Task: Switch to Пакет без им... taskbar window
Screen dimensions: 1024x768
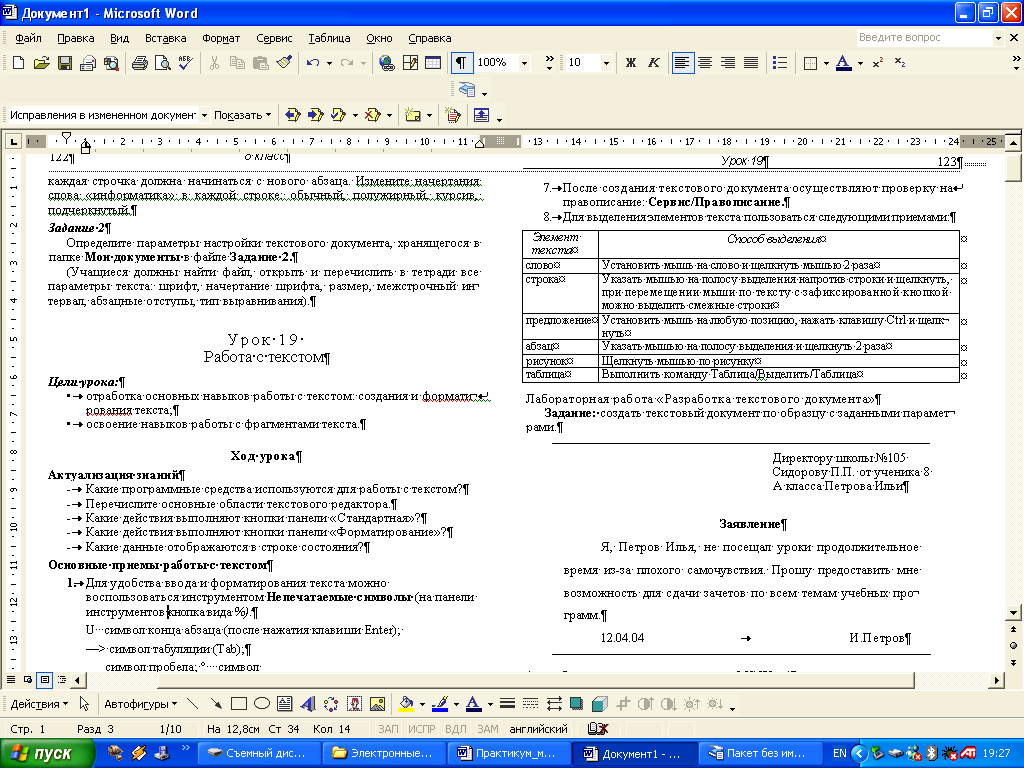Action: coord(759,753)
